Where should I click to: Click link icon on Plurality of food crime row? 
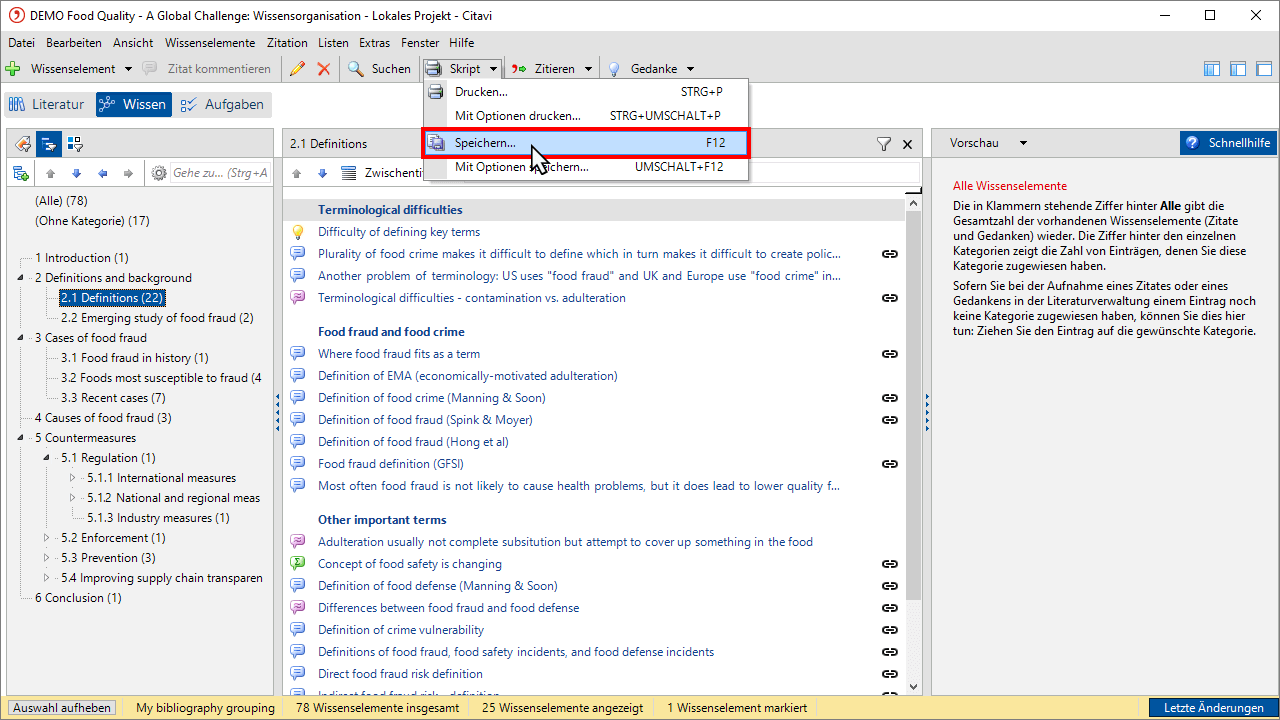pos(889,254)
